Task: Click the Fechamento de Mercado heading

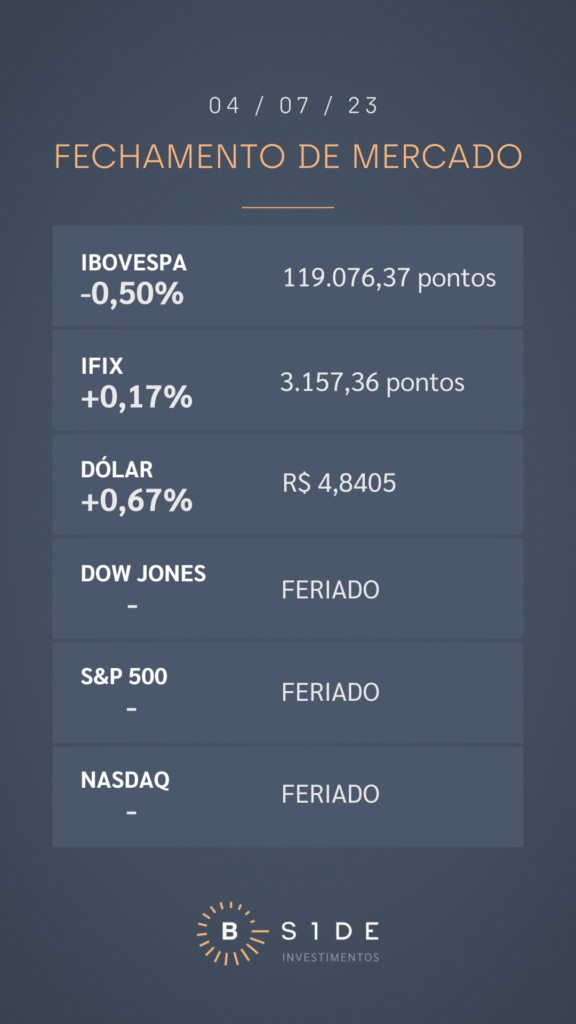Action: pos(288,156)
